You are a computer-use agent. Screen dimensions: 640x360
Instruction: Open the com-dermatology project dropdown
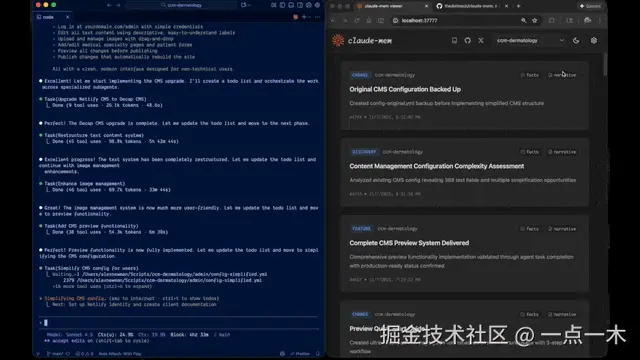530,40
